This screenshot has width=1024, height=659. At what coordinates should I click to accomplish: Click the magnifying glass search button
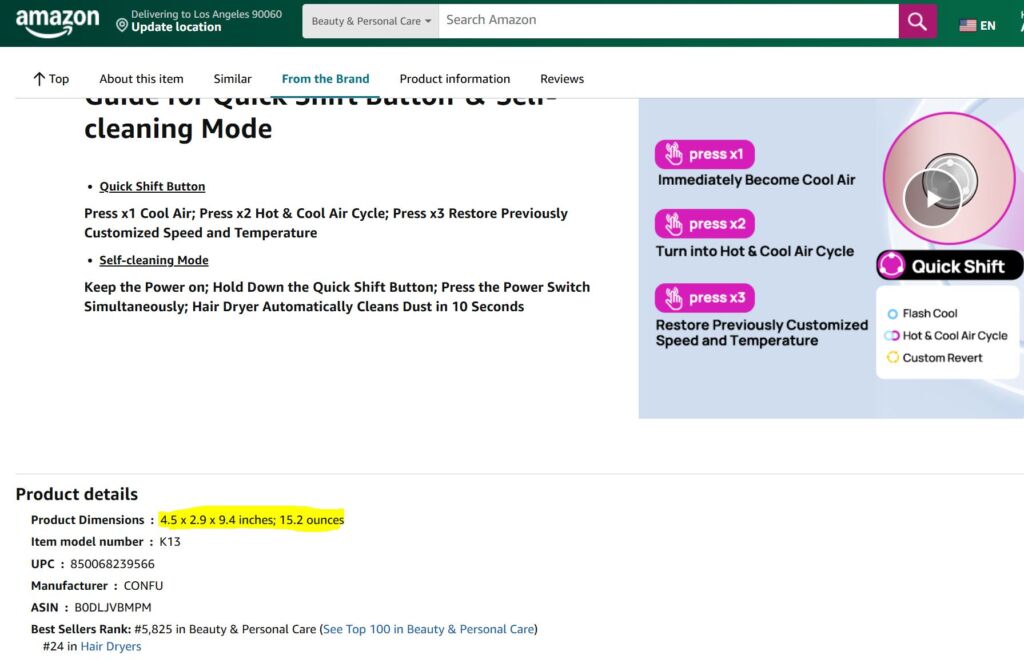tap(917, 21)
